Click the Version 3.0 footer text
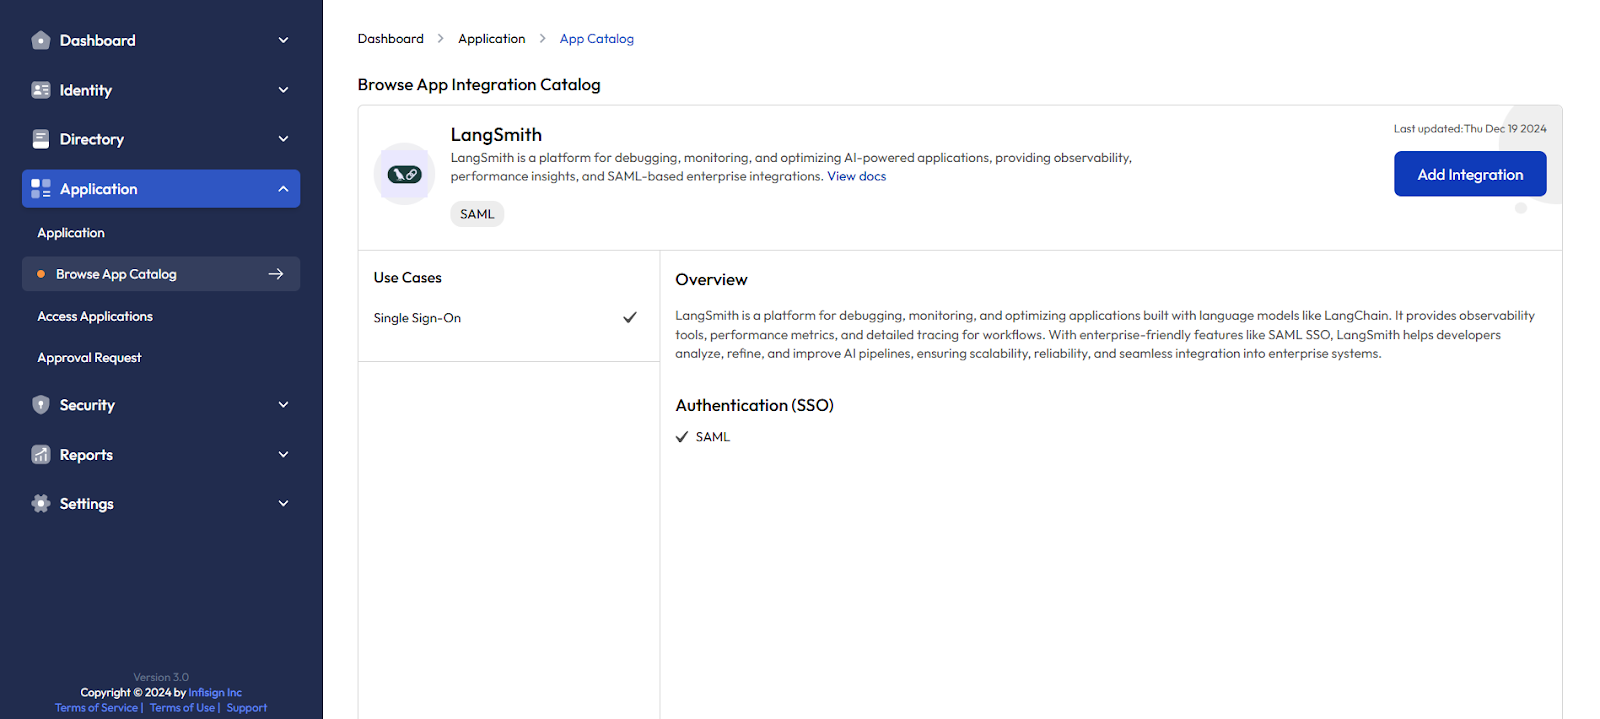Image resolution: width=1600 pixels, height=719 pixels. pyautogui.click(x=161, y=677)
